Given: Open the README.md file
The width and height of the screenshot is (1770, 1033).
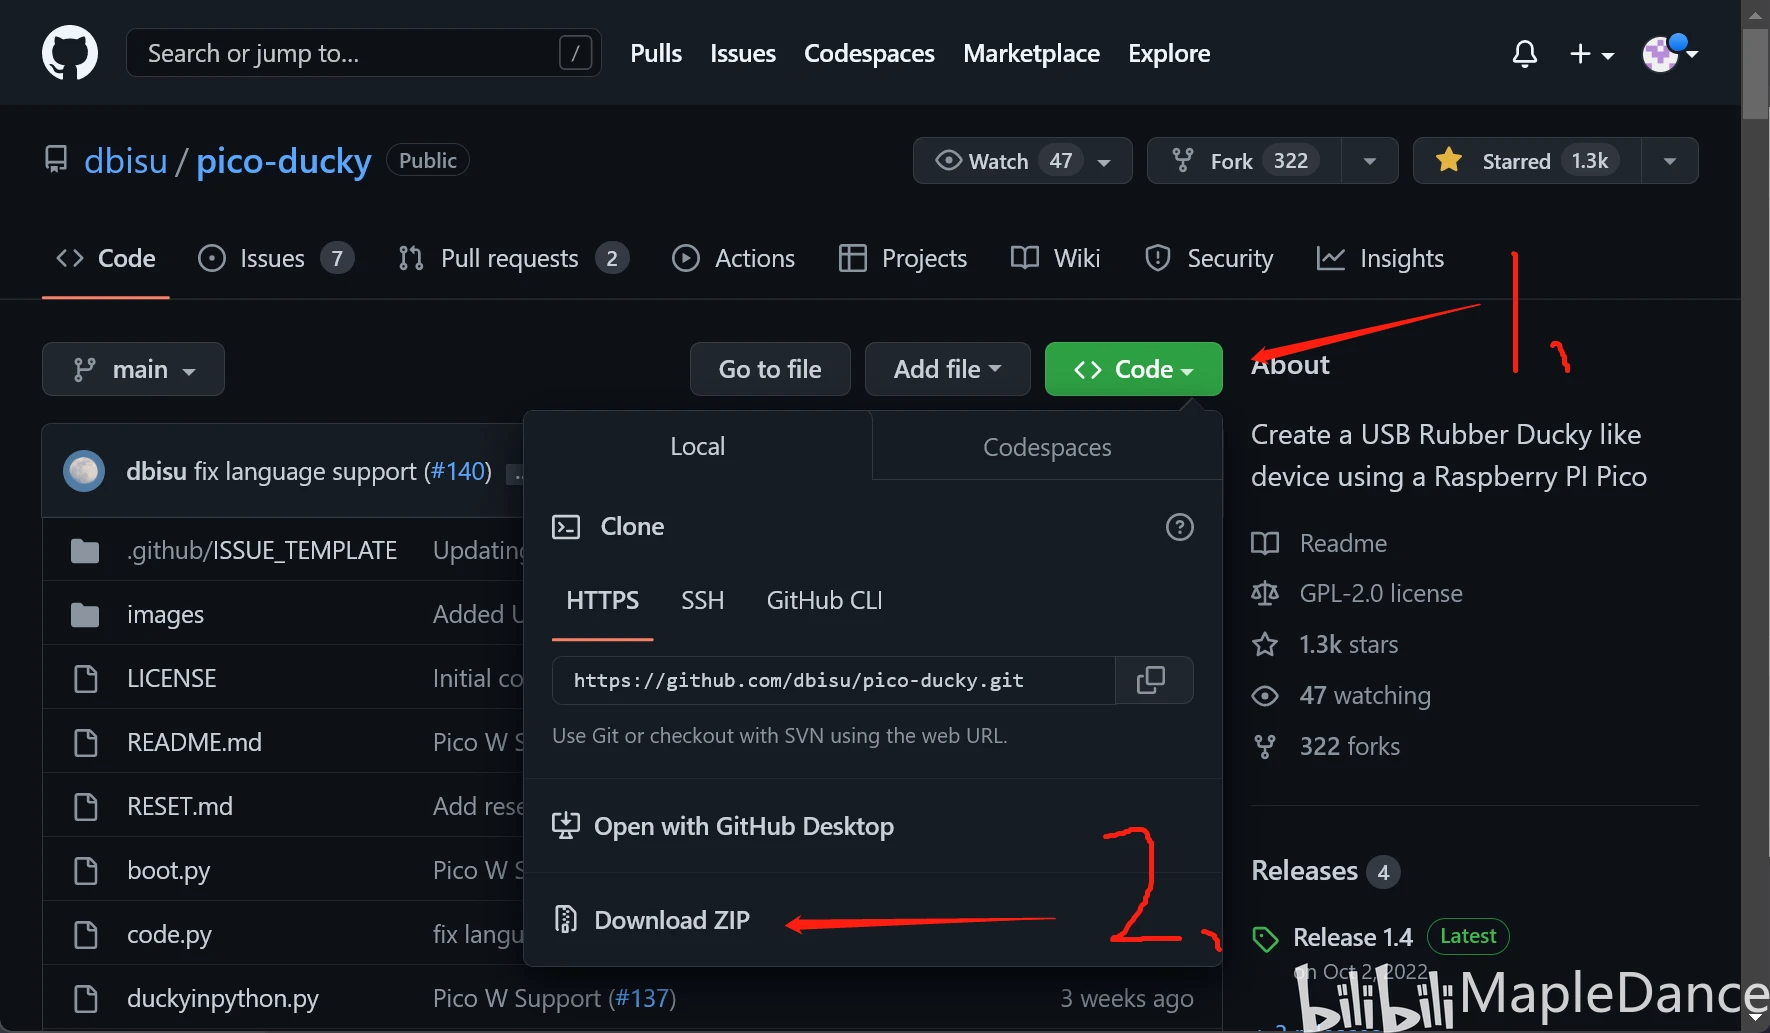Looking at the screenshot, I should tap(194, 743).
